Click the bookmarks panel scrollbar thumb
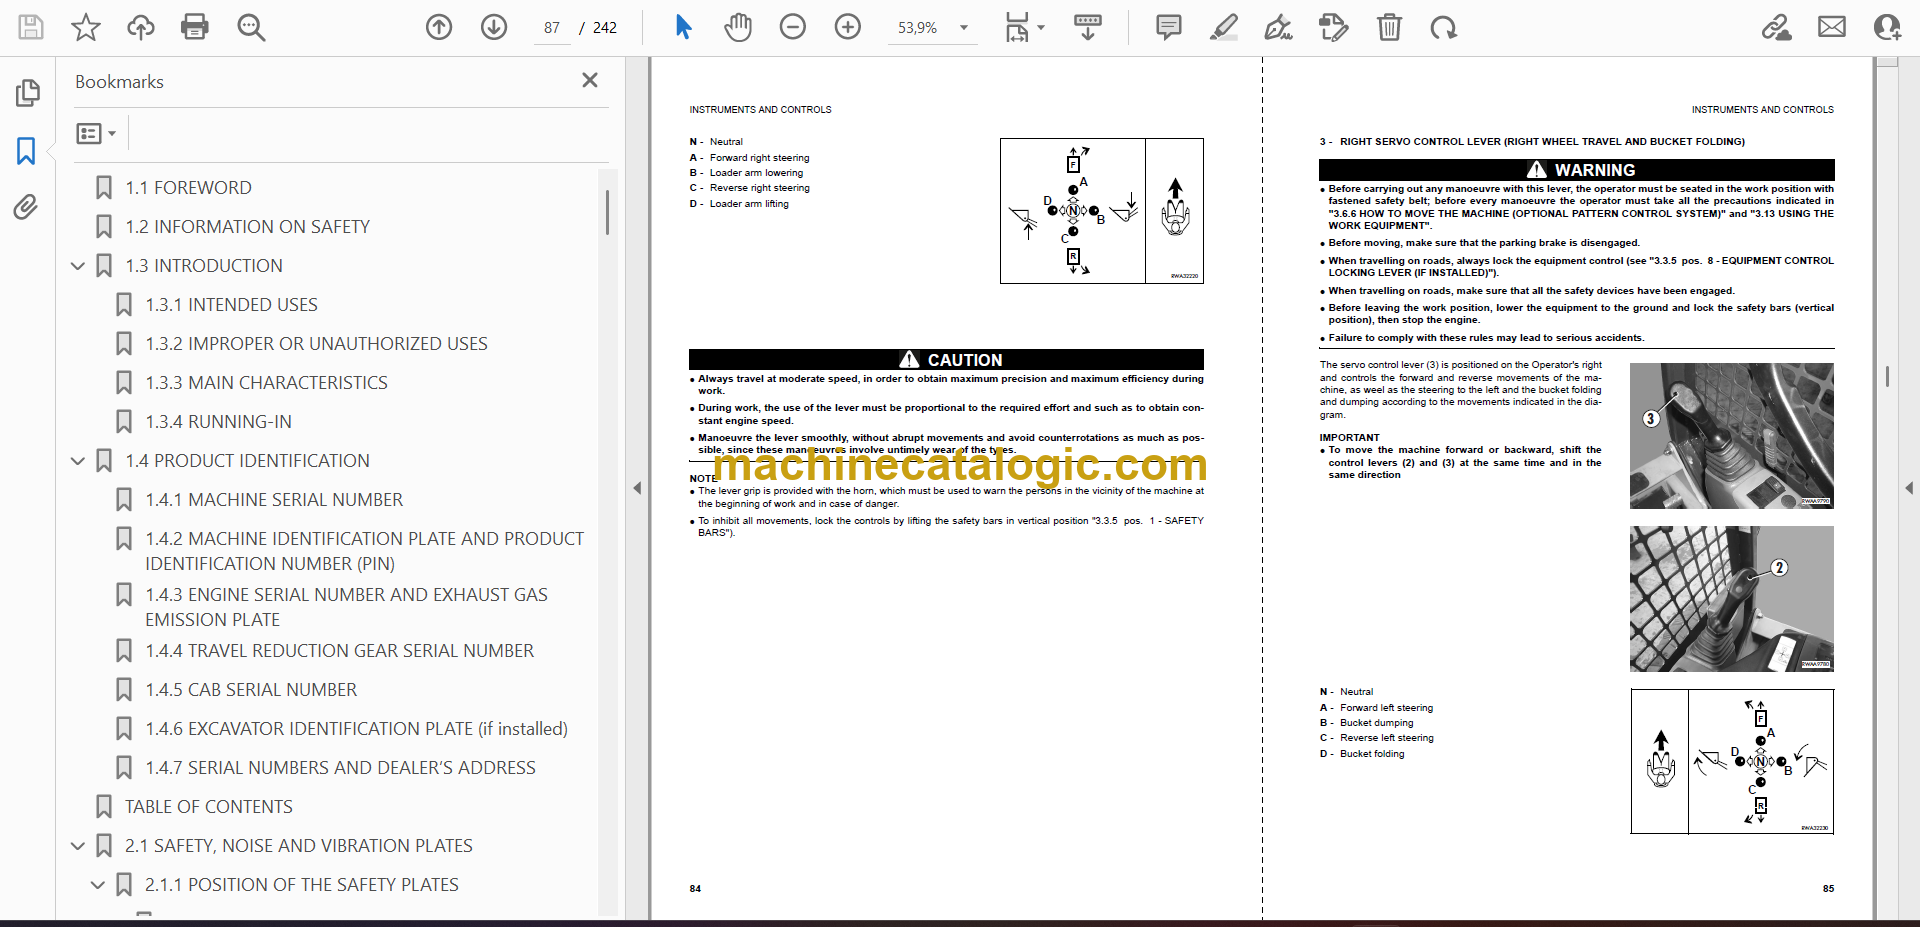Screen dimensions: 1920x927 pyautogui.click(x=607, y=213)
